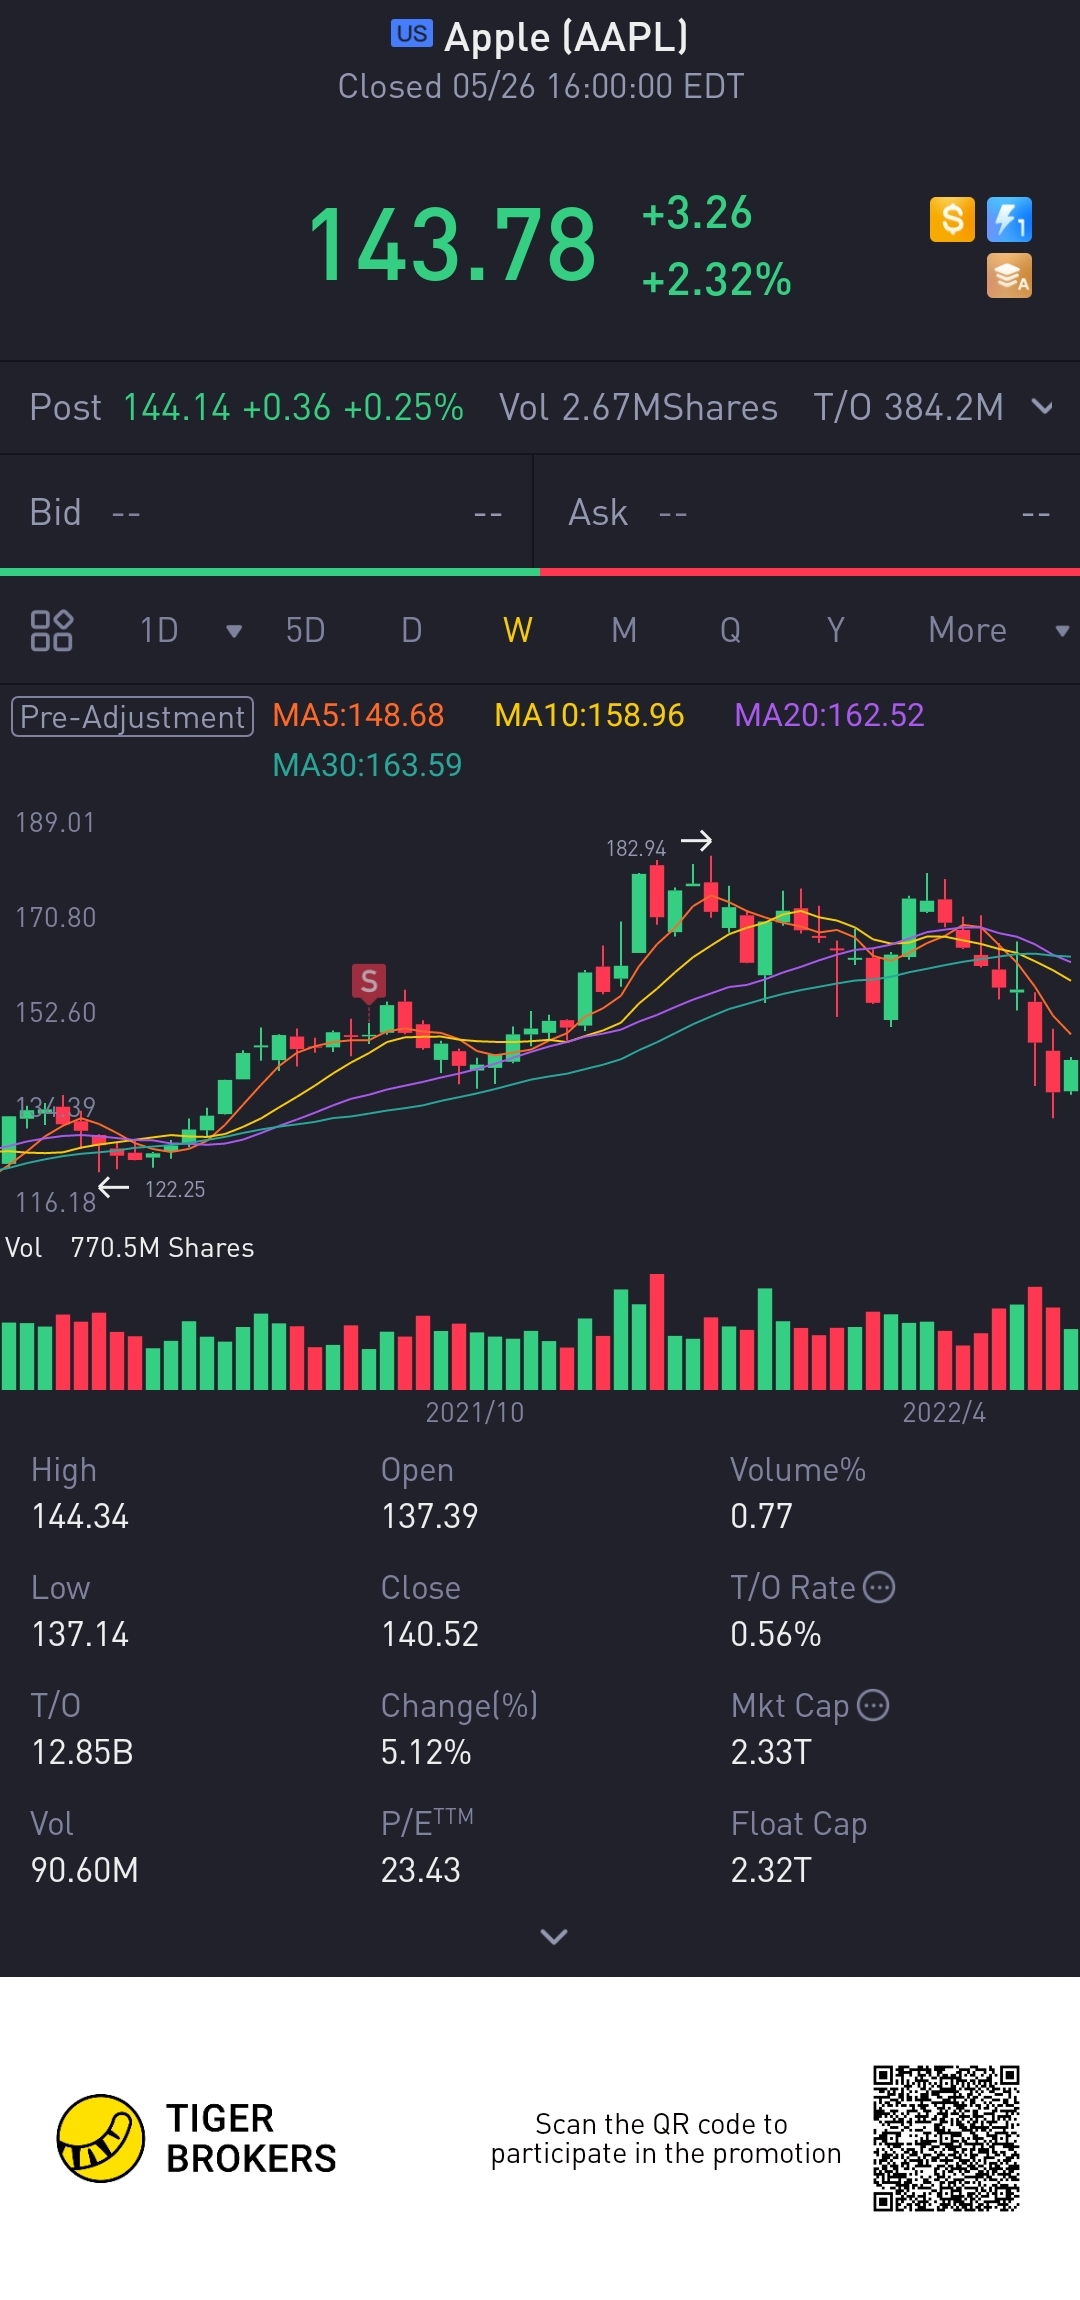Switch to the 1D chart tab
The width and height of the screenshot is (1080, 2300).
pos(159,630)
